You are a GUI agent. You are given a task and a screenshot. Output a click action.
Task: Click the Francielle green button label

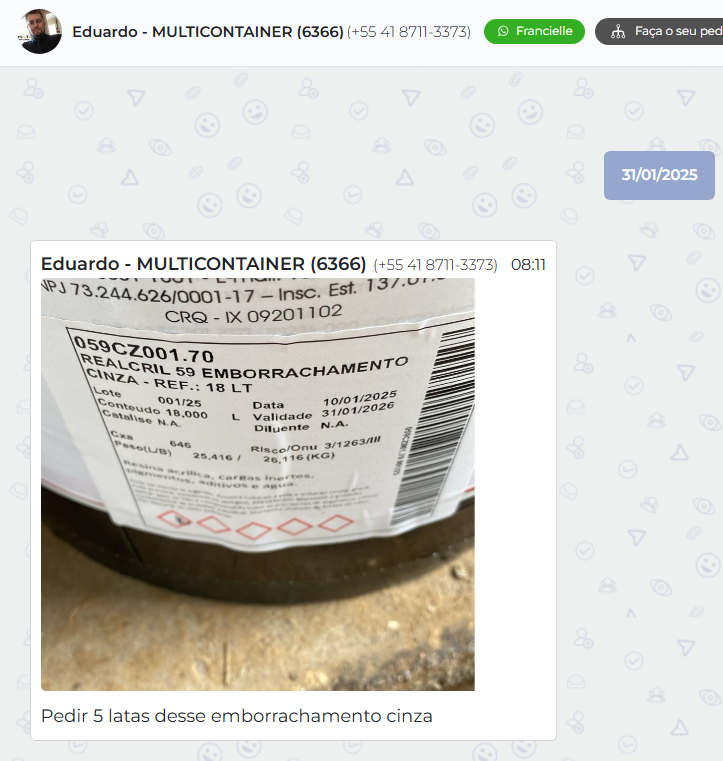click(544, 31)
